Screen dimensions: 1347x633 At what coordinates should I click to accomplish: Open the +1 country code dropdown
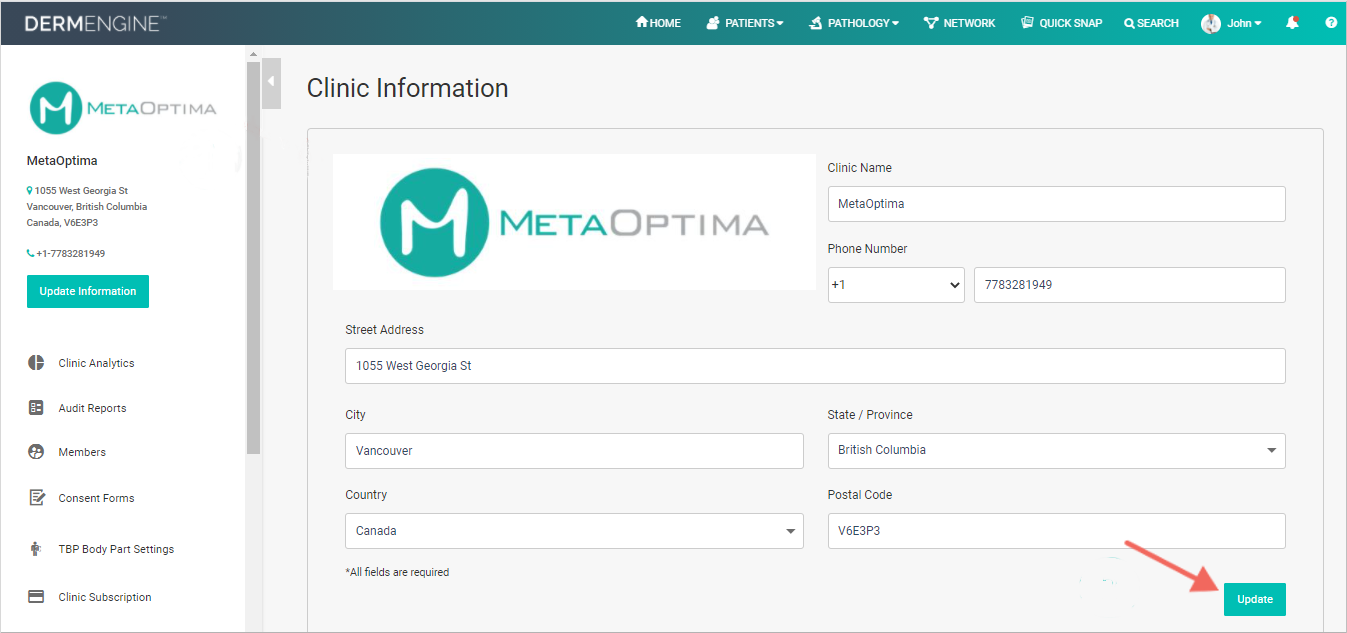[896, 285]
